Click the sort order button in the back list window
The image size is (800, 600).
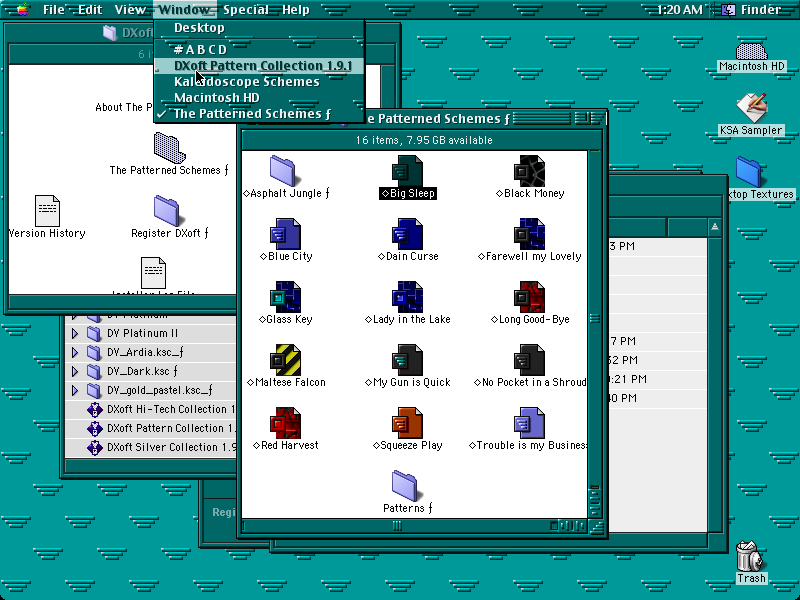pos(715,227)
